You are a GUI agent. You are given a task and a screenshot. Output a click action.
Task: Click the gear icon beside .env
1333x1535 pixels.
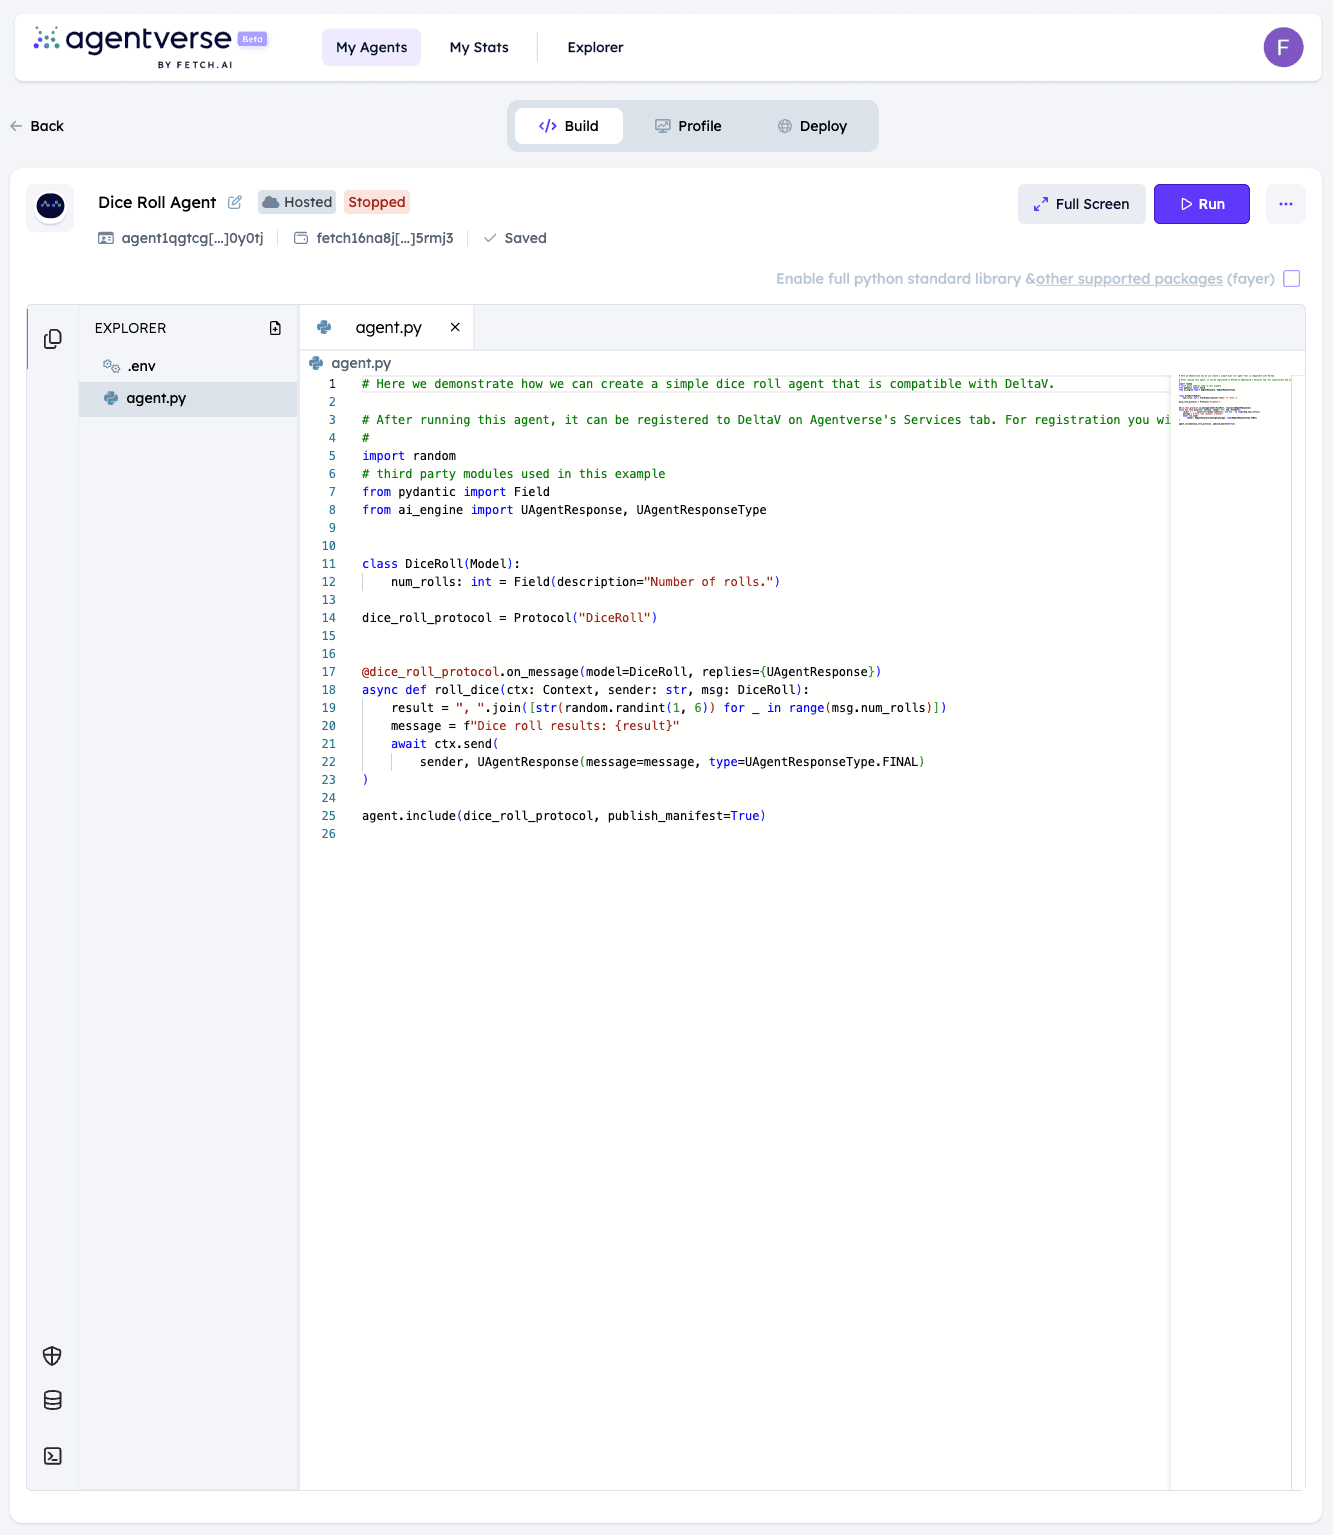pyautogui.click(x=111, y=366)
